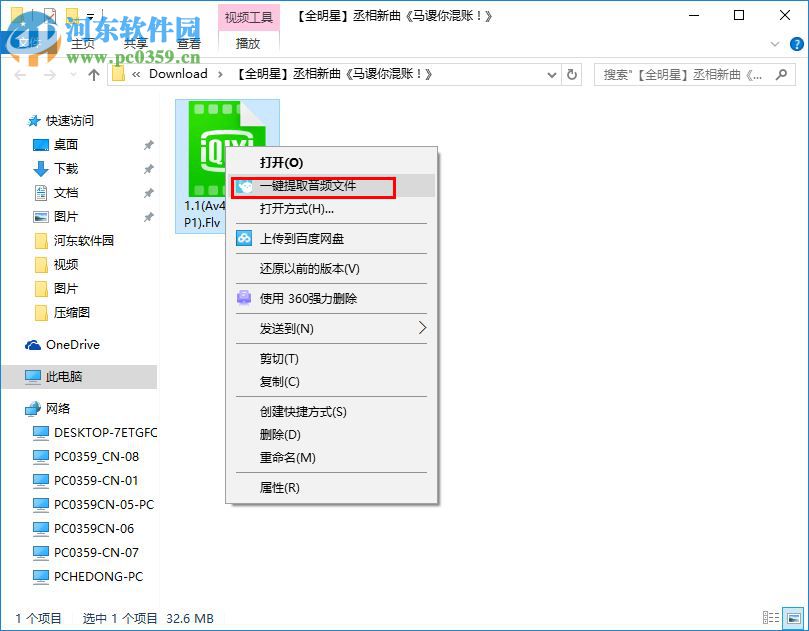Open the address bar dropdown arrow
The height and width of the screenshot is (631, 809).
click(x=552, y=74)
